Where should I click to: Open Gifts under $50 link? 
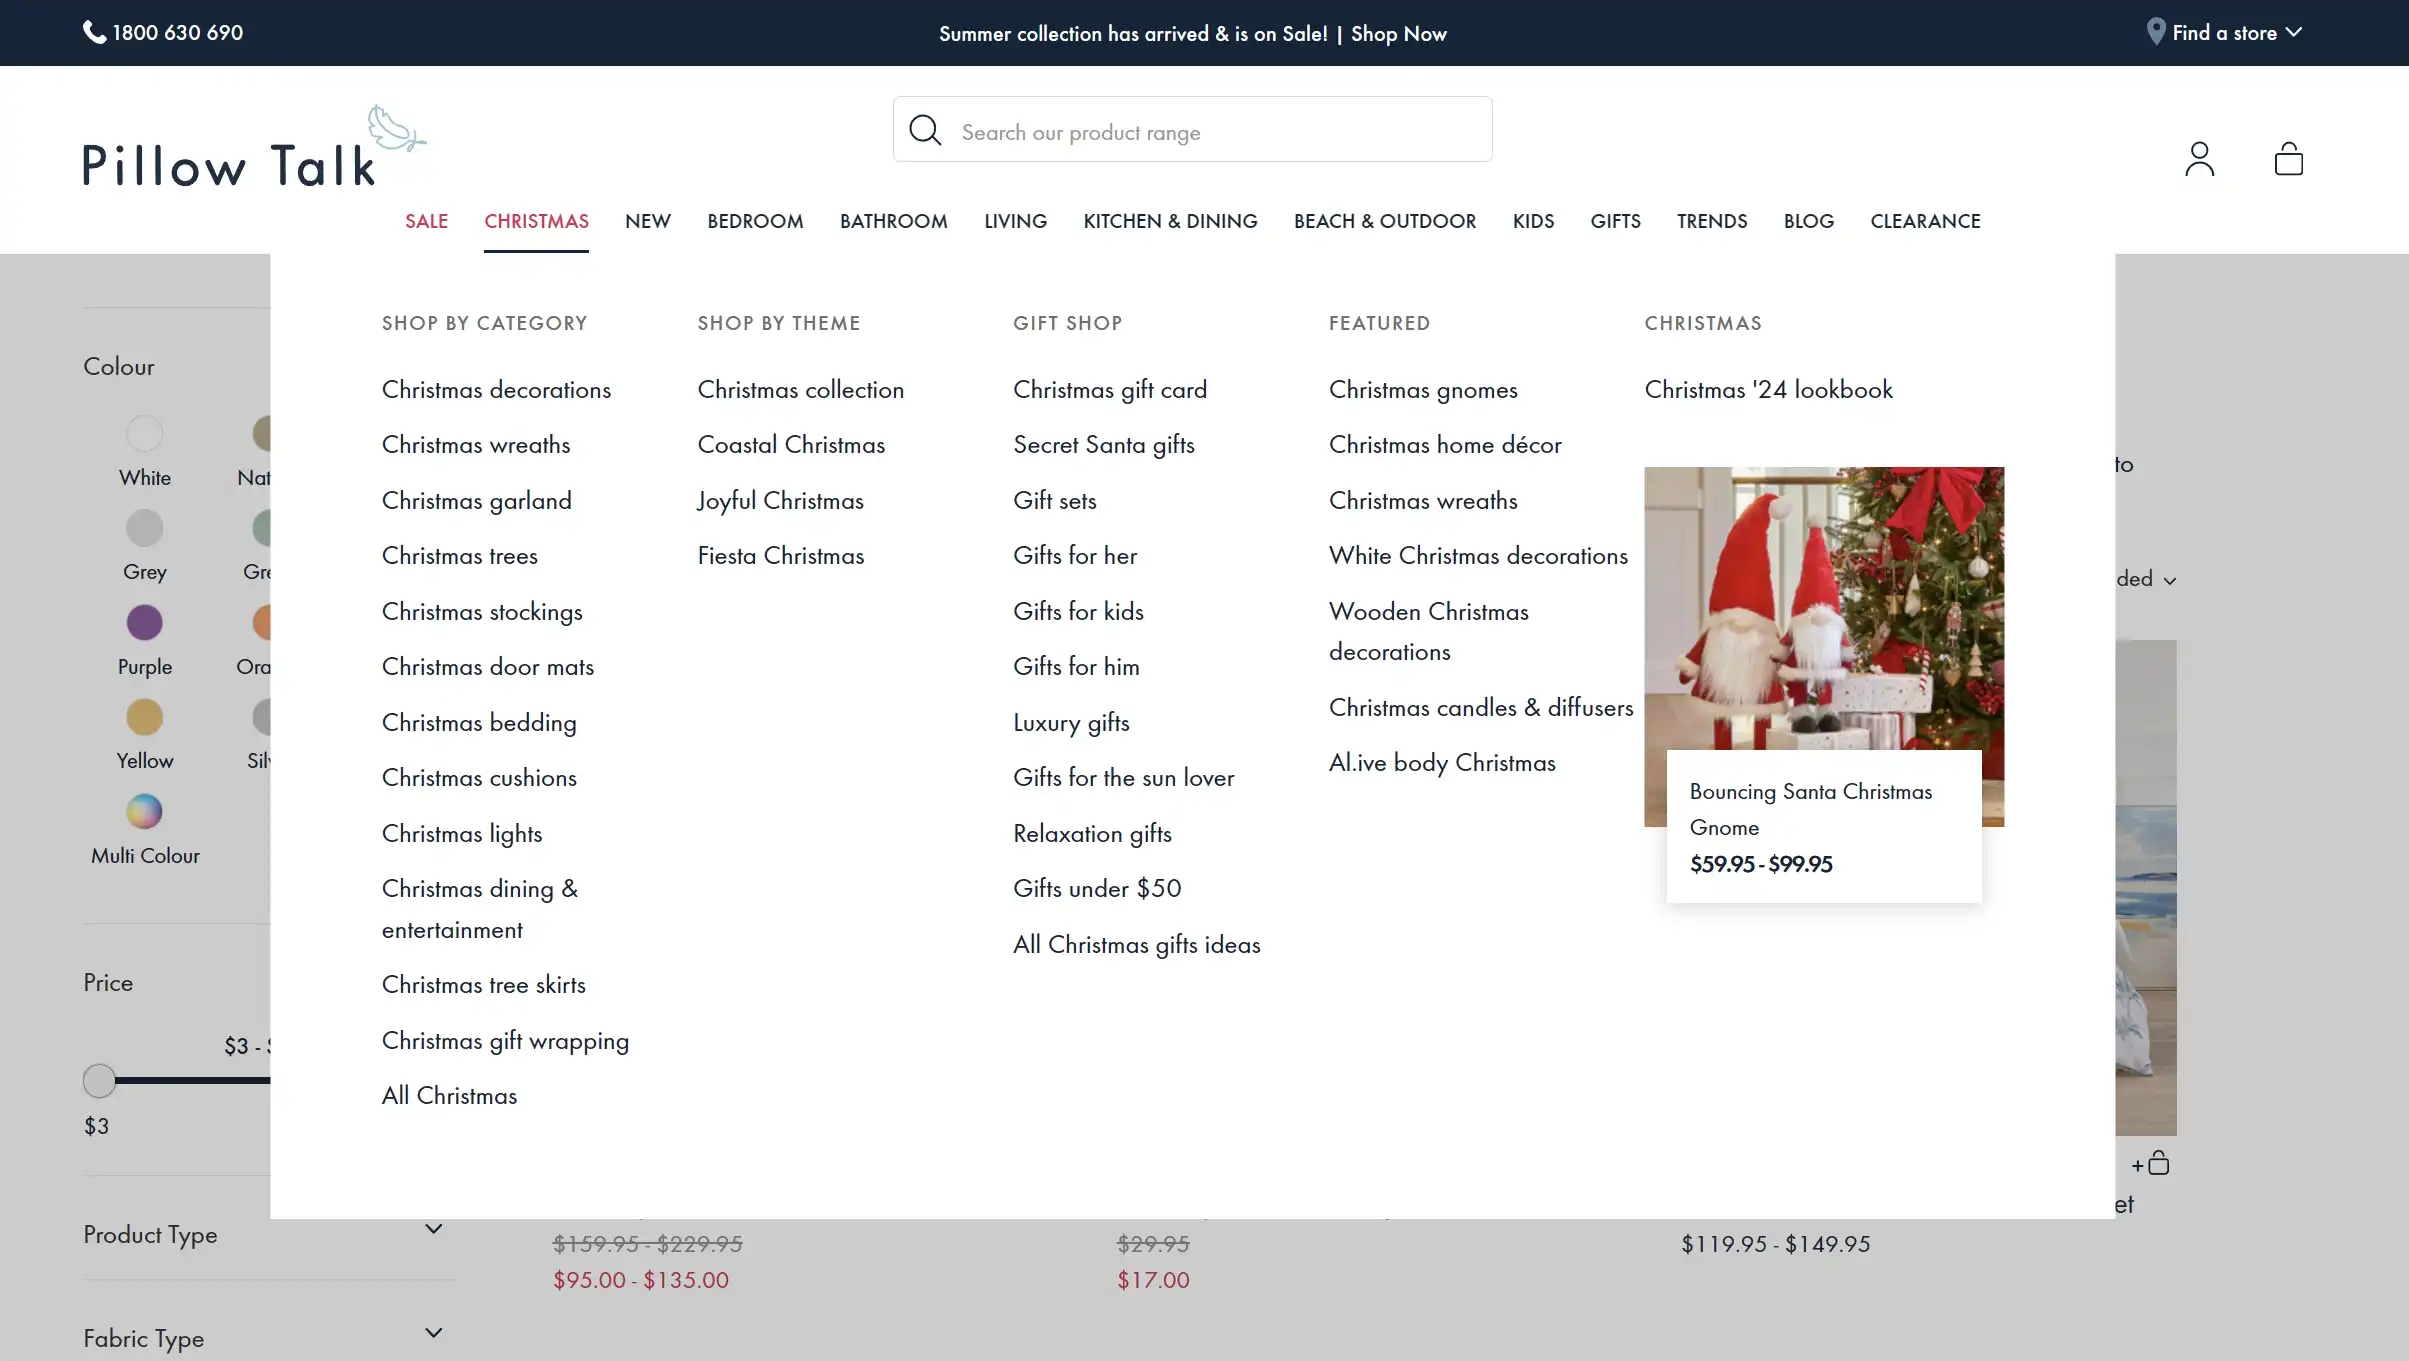coord(1097,889)
